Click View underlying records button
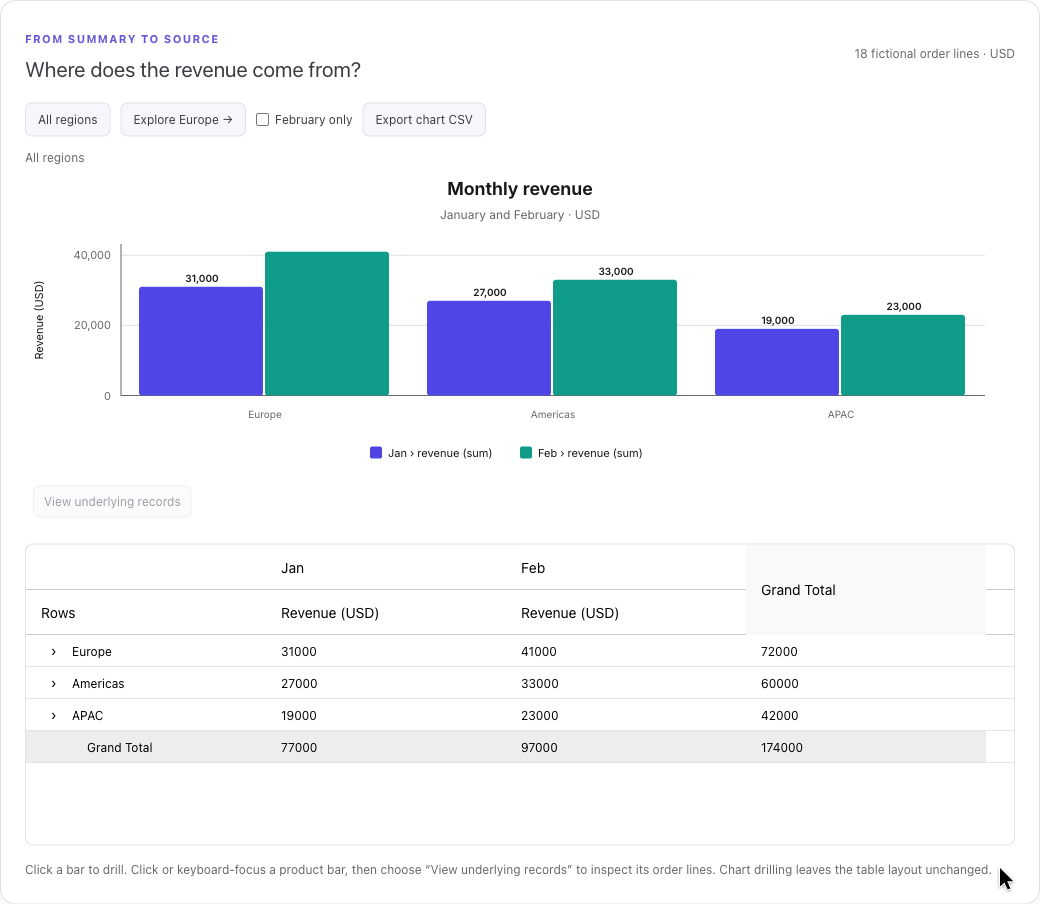1040x904 pixels. pyautogui.click(x=112, y=501)
